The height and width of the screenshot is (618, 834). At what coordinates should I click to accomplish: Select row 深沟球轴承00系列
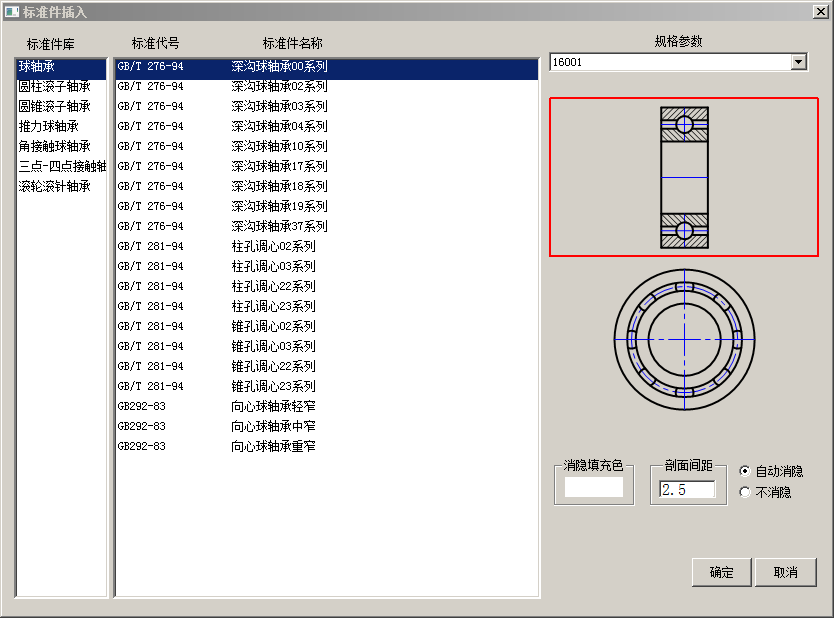327,67
